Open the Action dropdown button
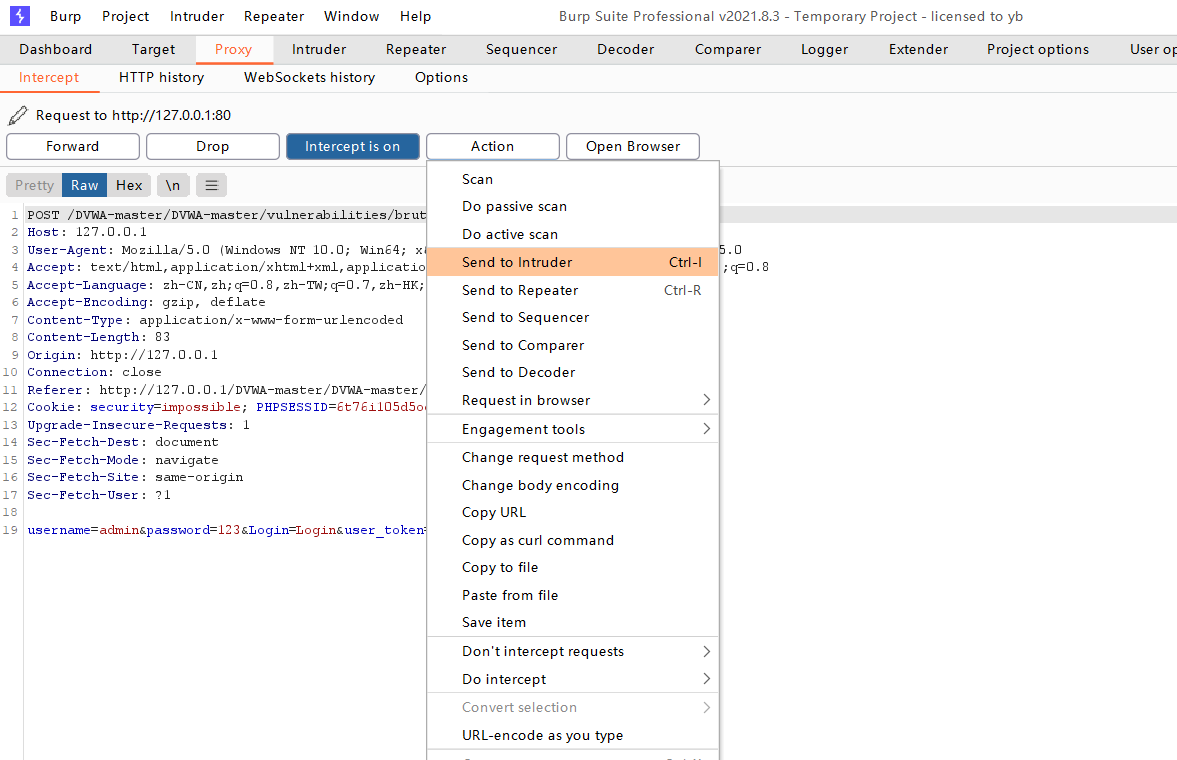This screenshot has width=1177, height=760. [x=492, y=146]
